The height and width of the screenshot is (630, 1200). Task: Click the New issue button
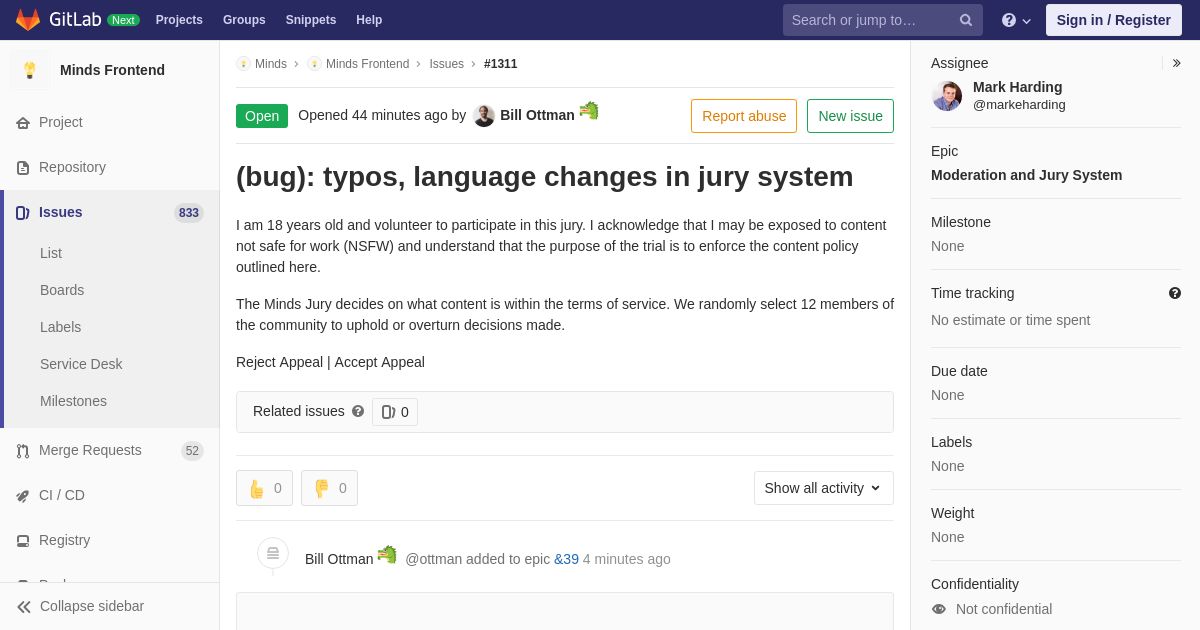pos(850,116)
